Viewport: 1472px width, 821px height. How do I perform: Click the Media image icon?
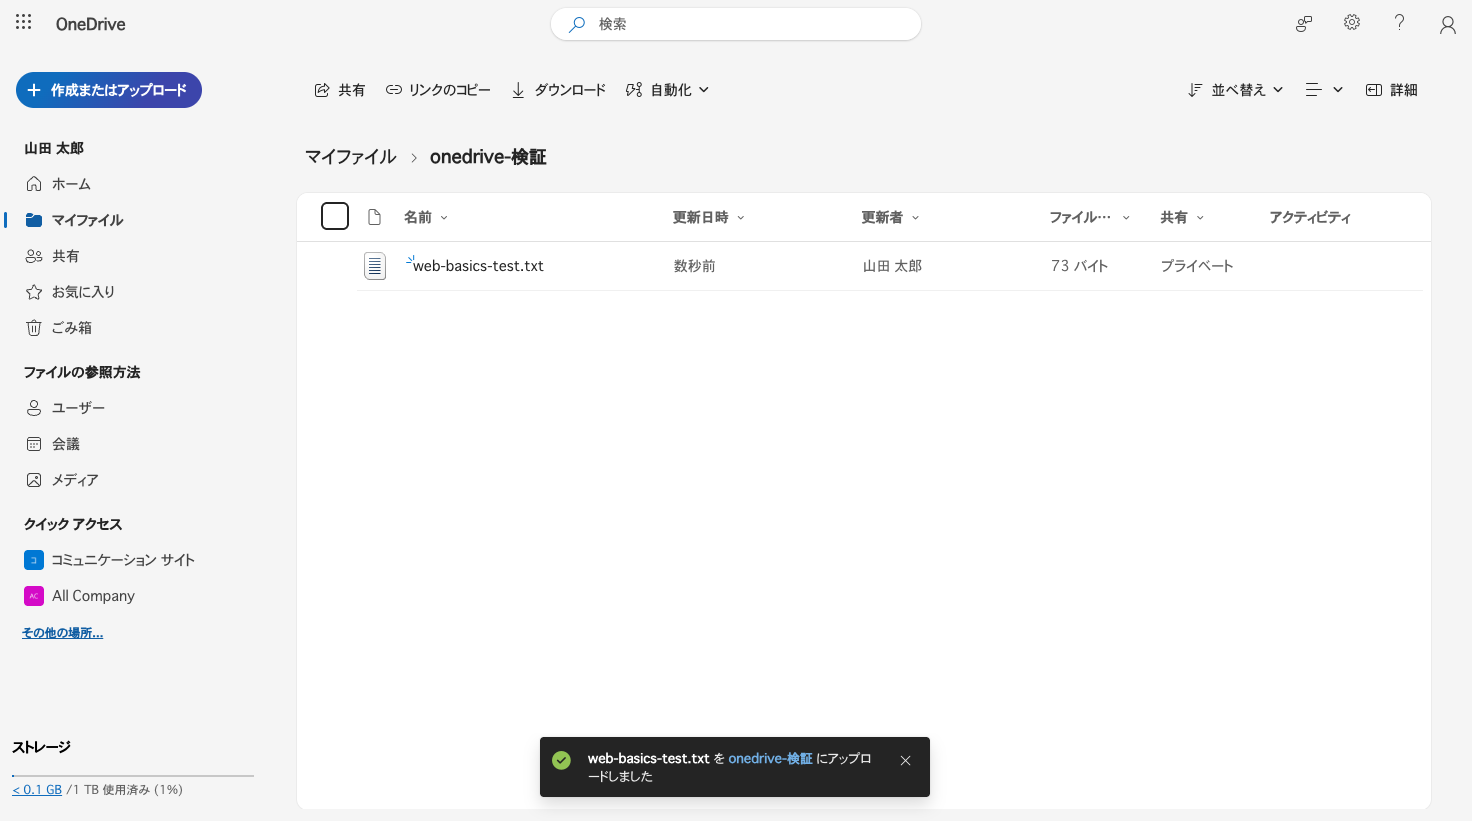click(x=34, y=480)
